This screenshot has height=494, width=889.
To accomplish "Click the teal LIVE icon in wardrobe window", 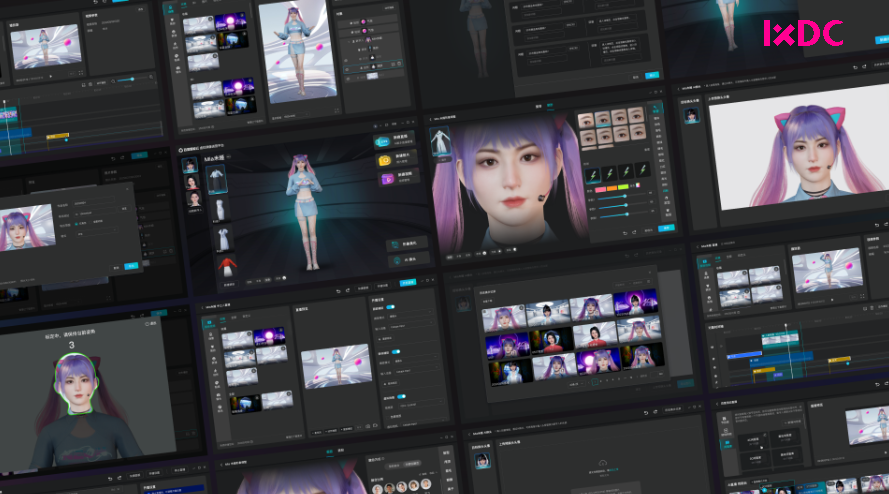I will pyautogui.click(x=383, y=142).
